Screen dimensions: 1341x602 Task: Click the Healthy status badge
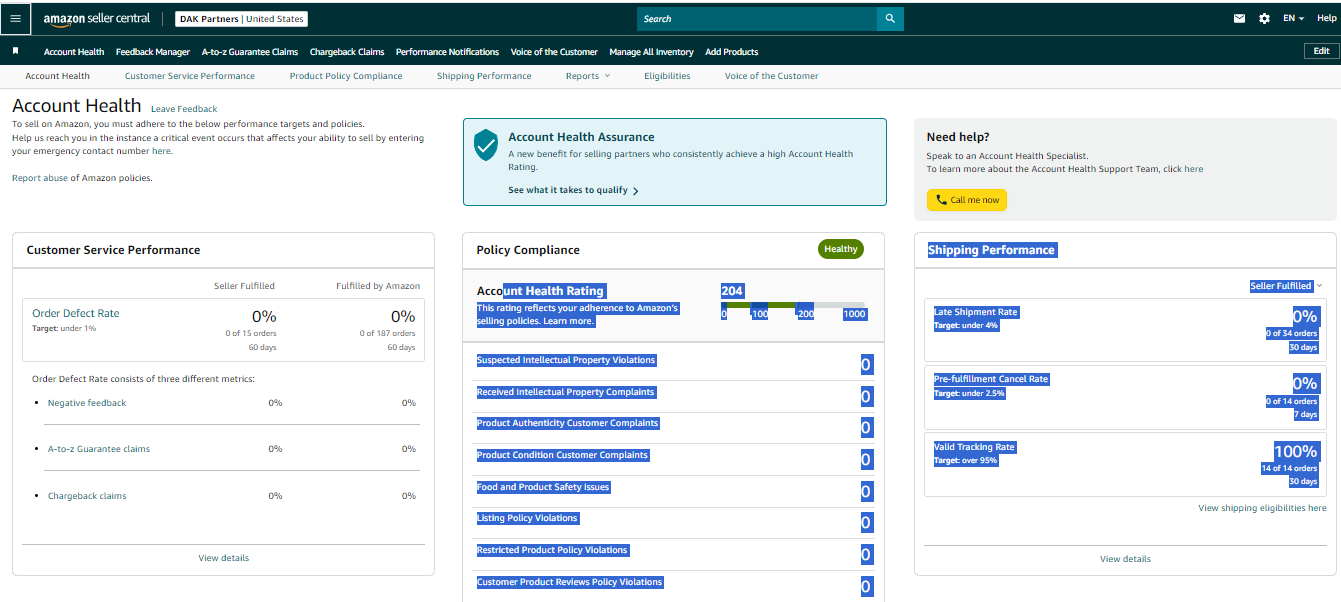[x=841, y=249]
